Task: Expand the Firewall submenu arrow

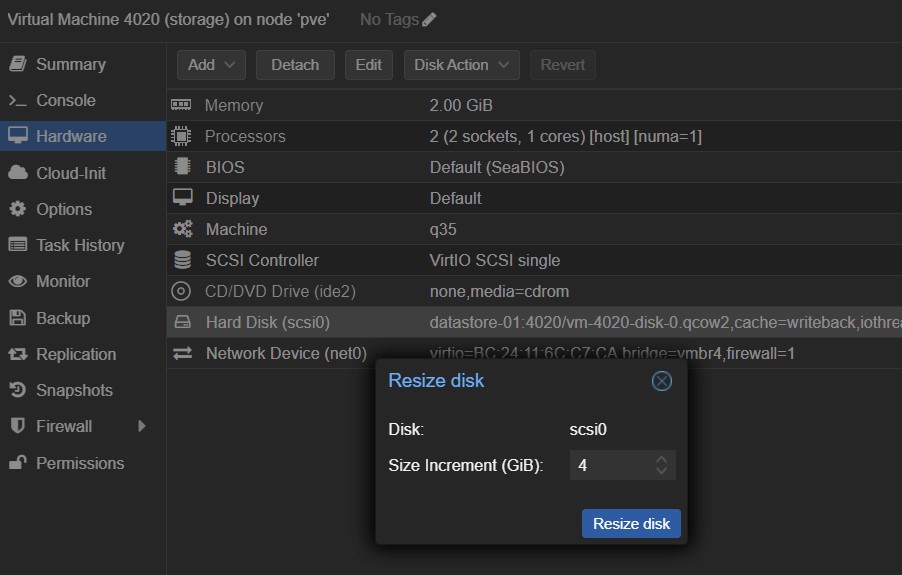Action: tap(142, 426)
